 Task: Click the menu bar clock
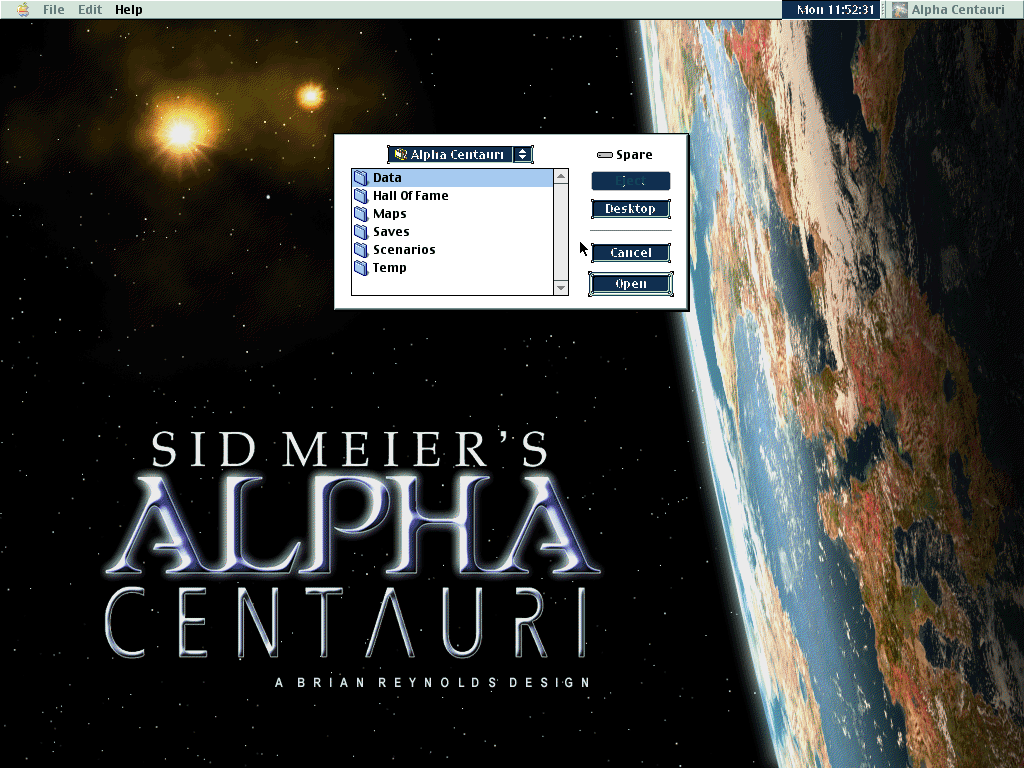pos(836,10)
